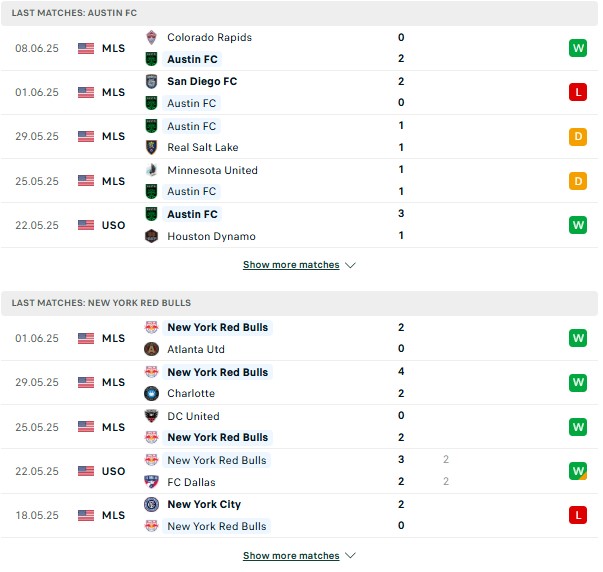Click score 4 for Red Bulls versus Charlotte
603x572 pixels.
401,372
